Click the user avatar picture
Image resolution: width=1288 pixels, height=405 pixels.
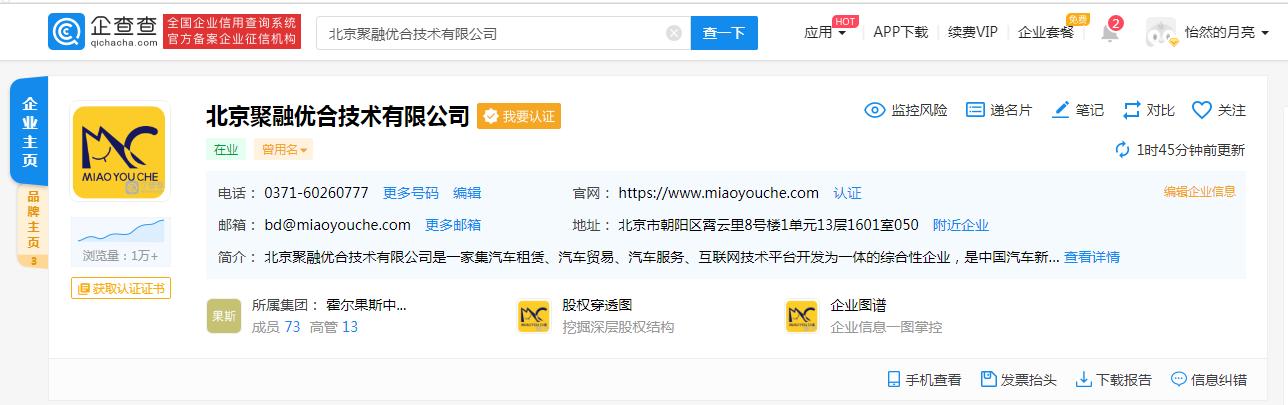point(1162,32)
